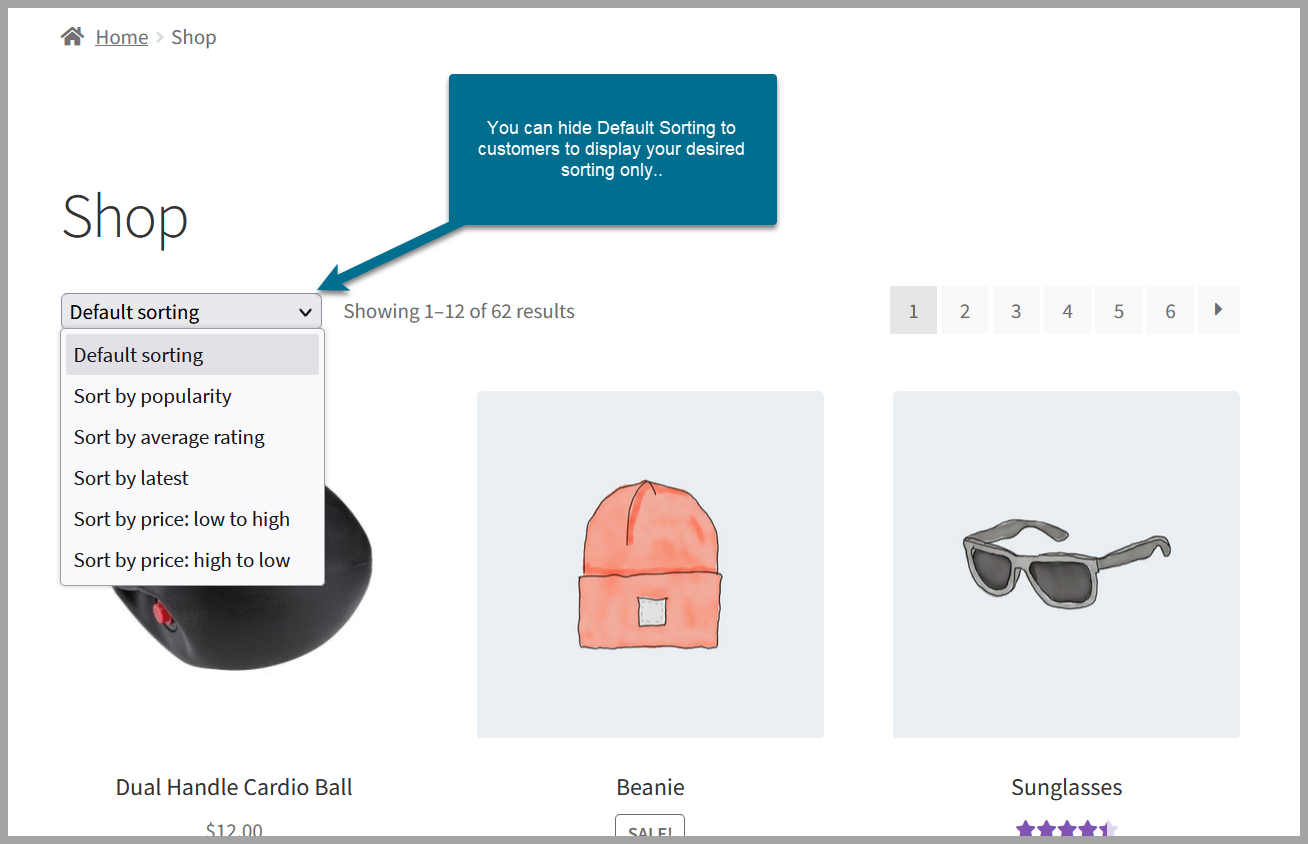Click the teal callout tooltip box
1308x844 pixels.
[612, 148]
